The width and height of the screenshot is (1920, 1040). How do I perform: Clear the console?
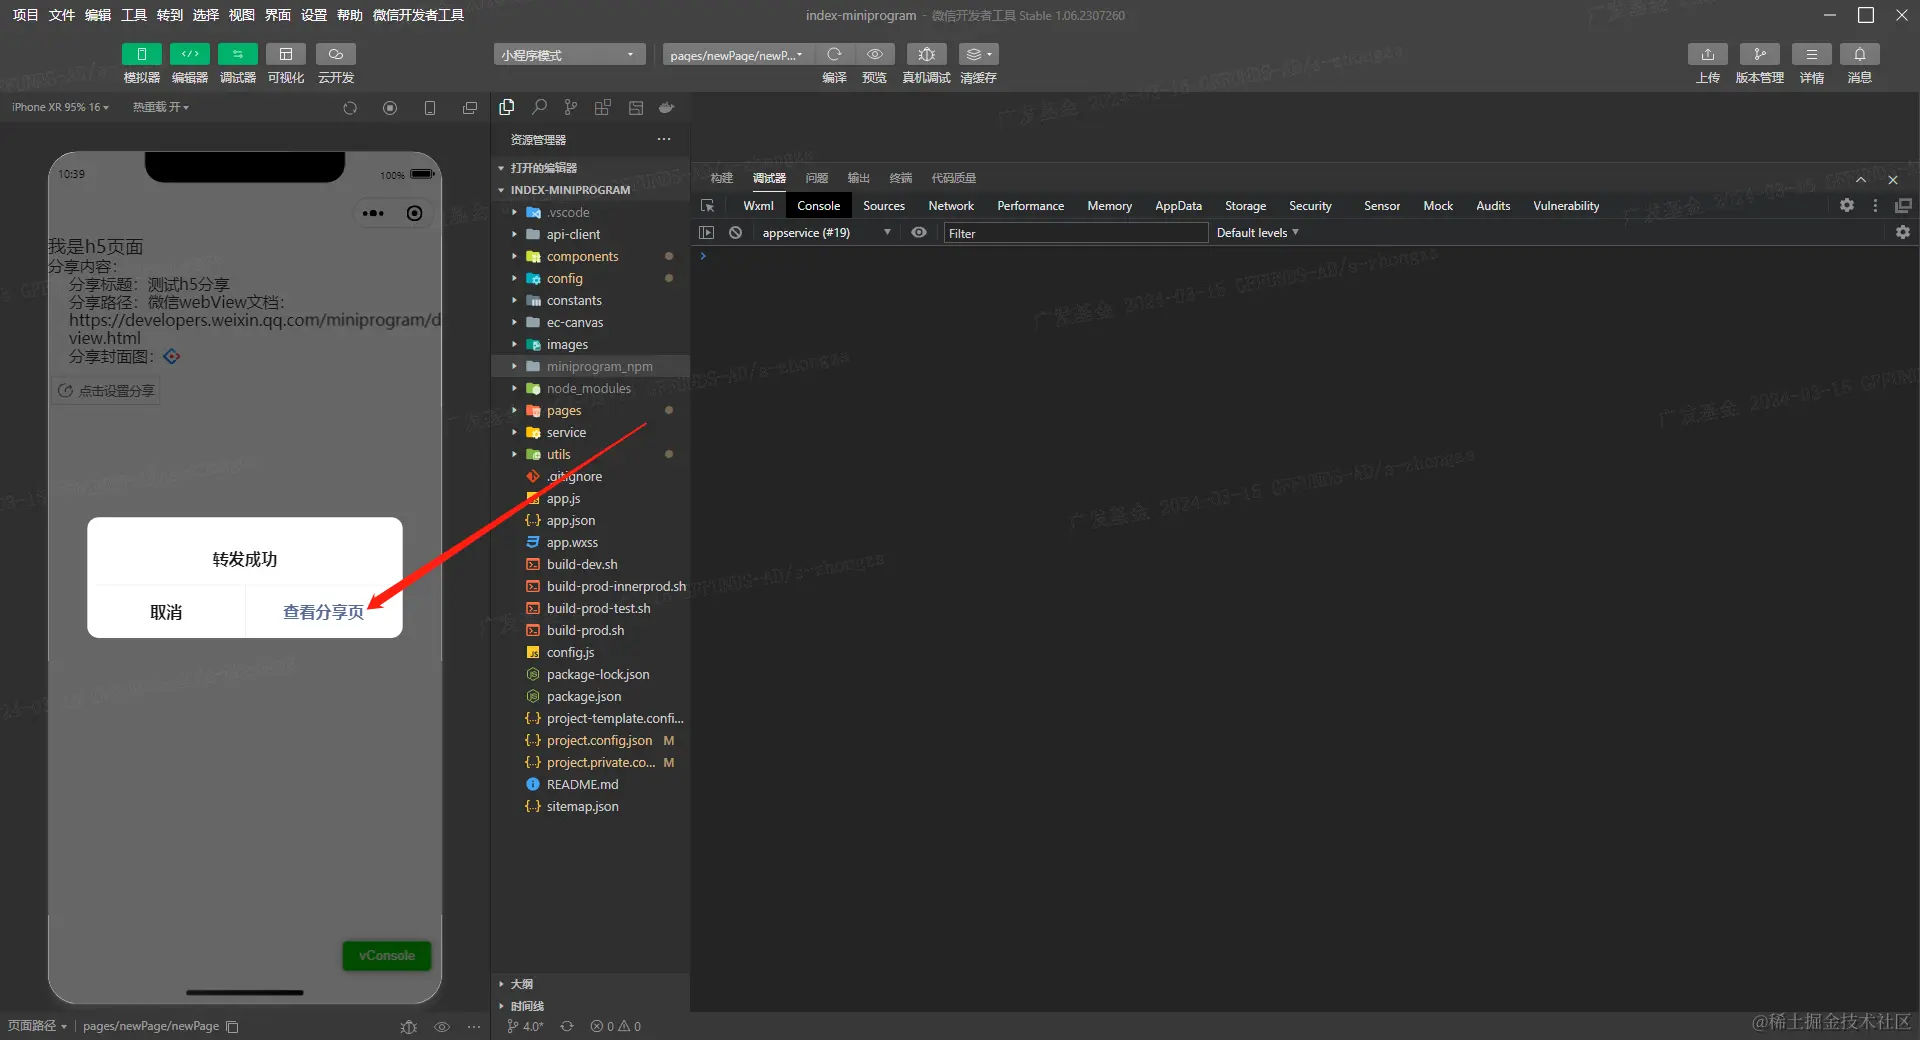pos(736,233)
